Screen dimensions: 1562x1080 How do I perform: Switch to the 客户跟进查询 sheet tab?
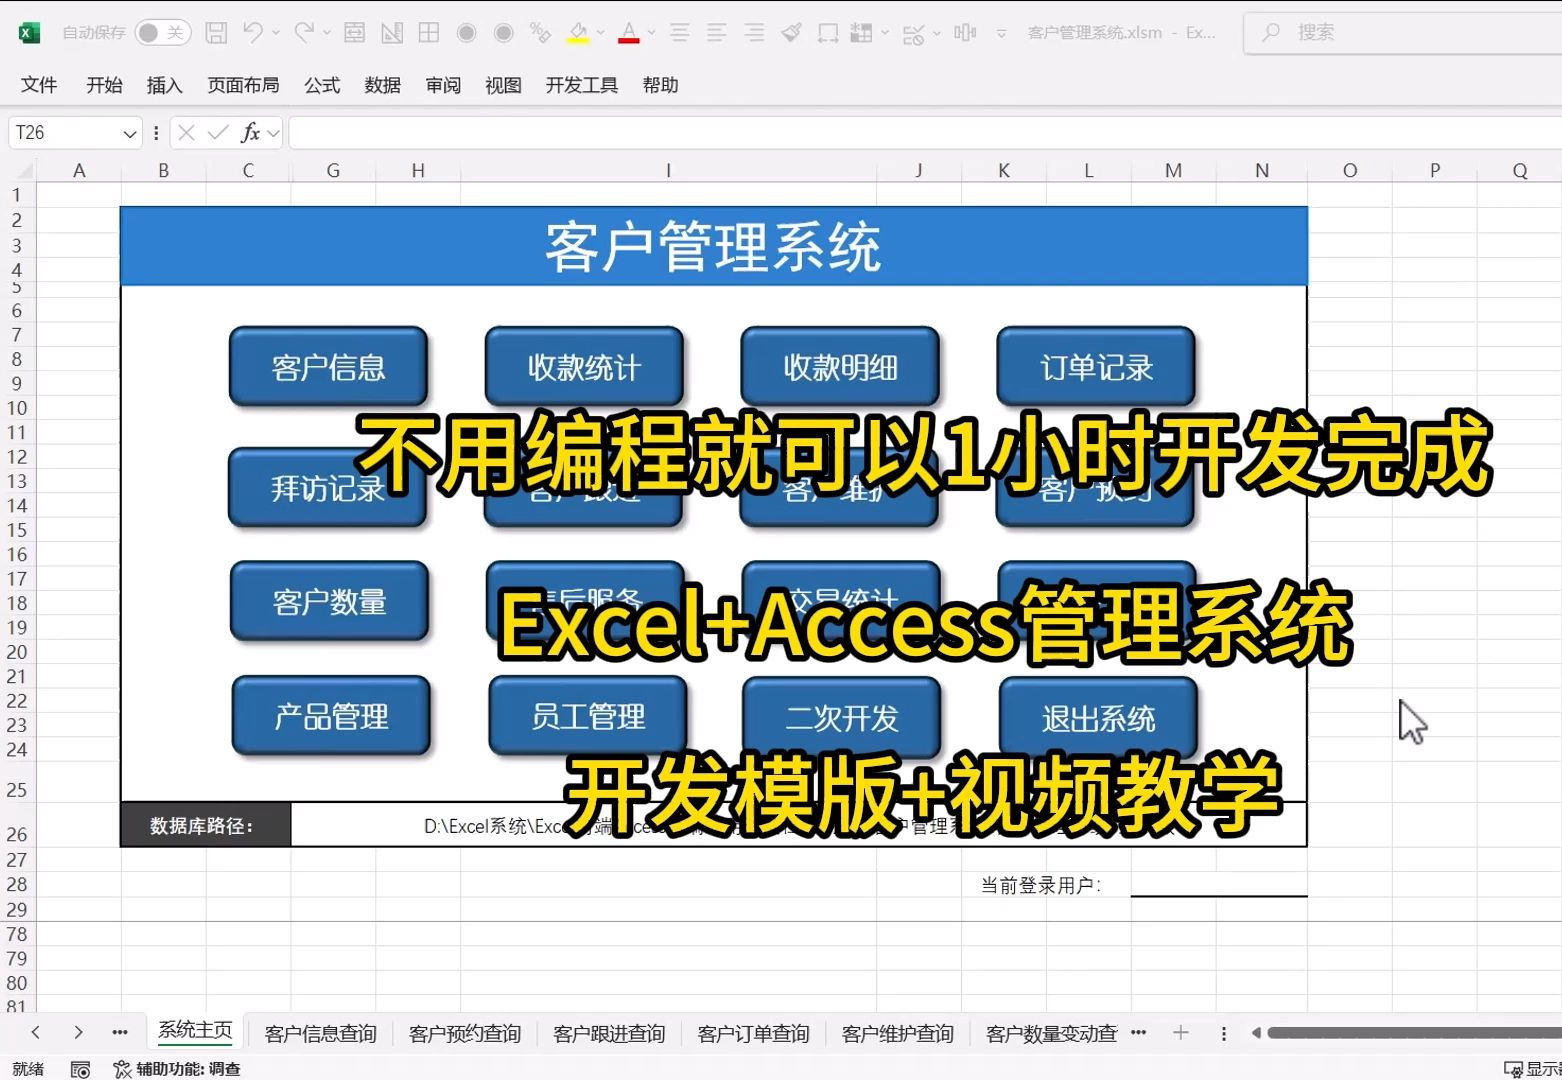tap(609, 1033)
